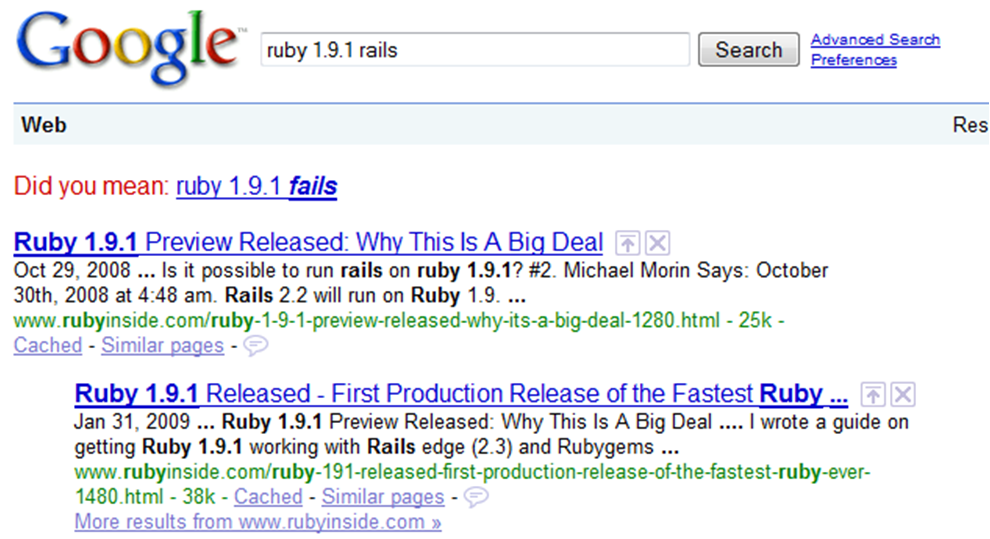
Task: Select the Web tab label
Action: [x=44, y=125]
